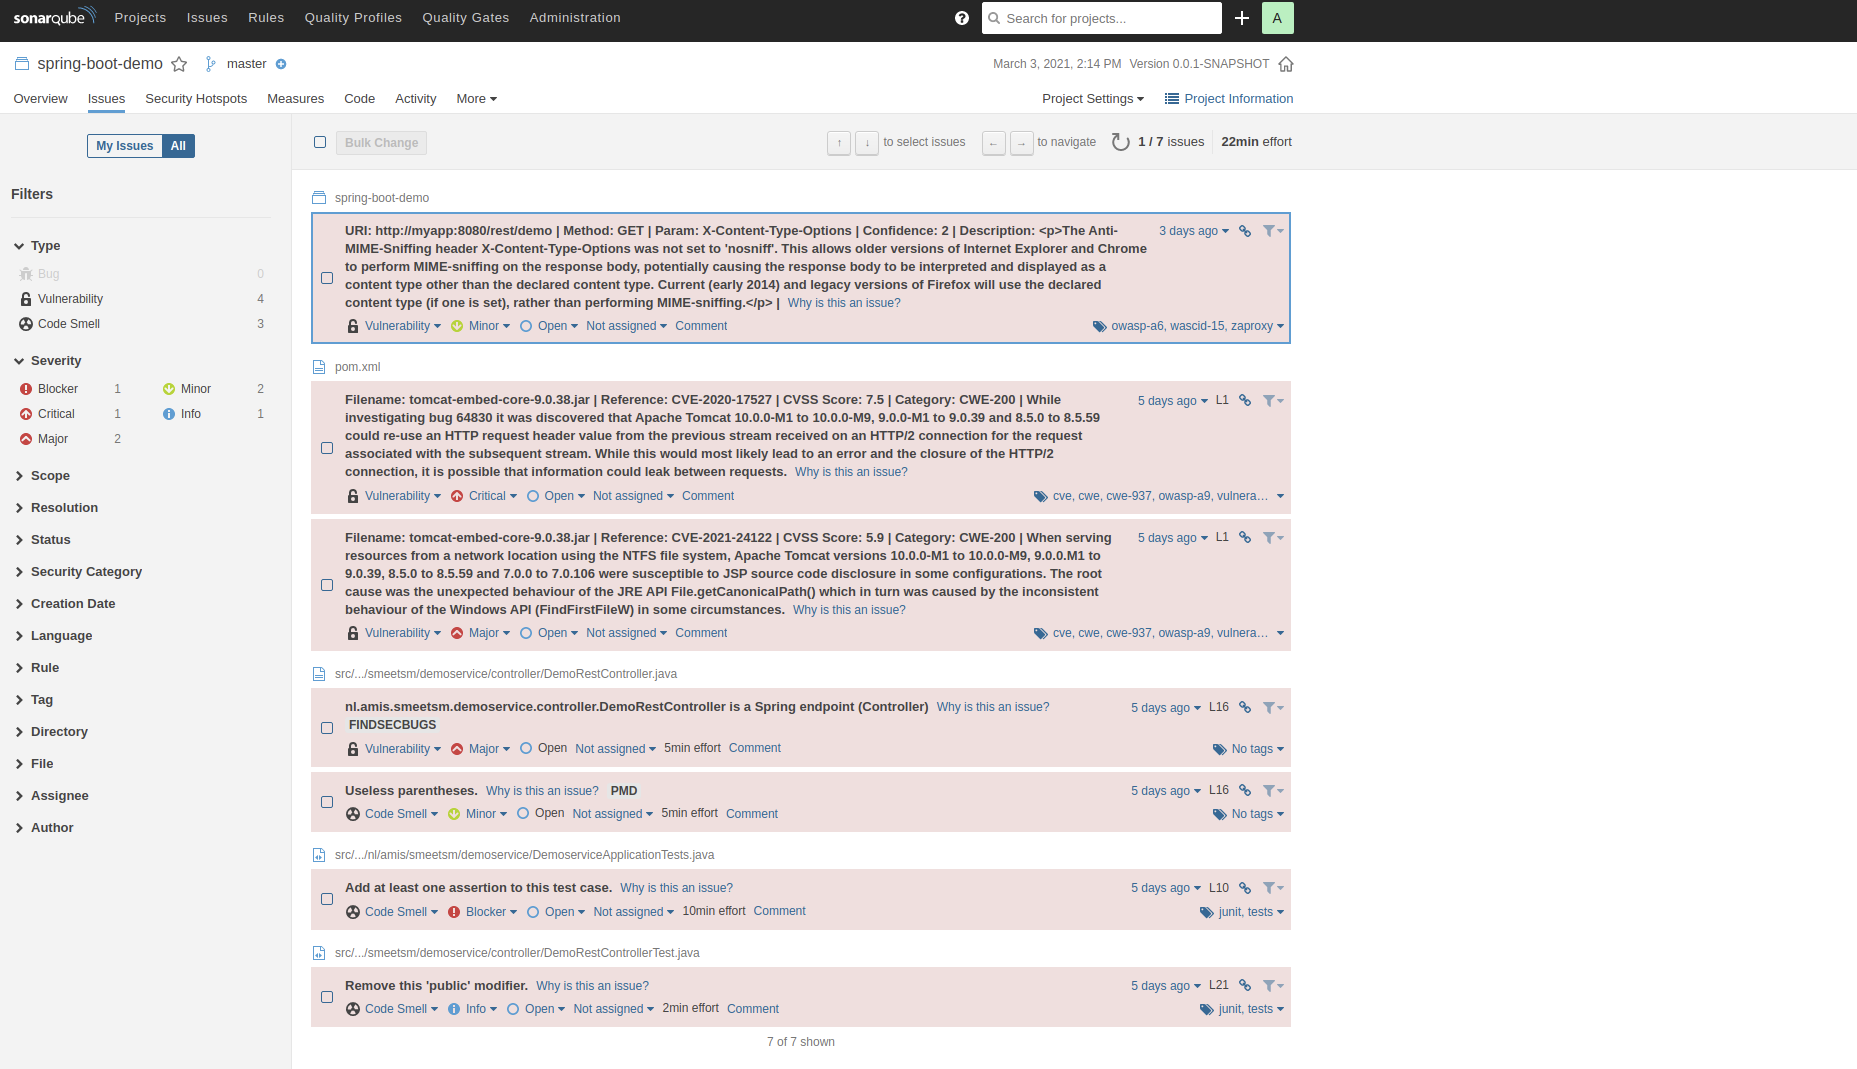
Task: Click the permalink icon on the first issue
Action: point(1244,231)
